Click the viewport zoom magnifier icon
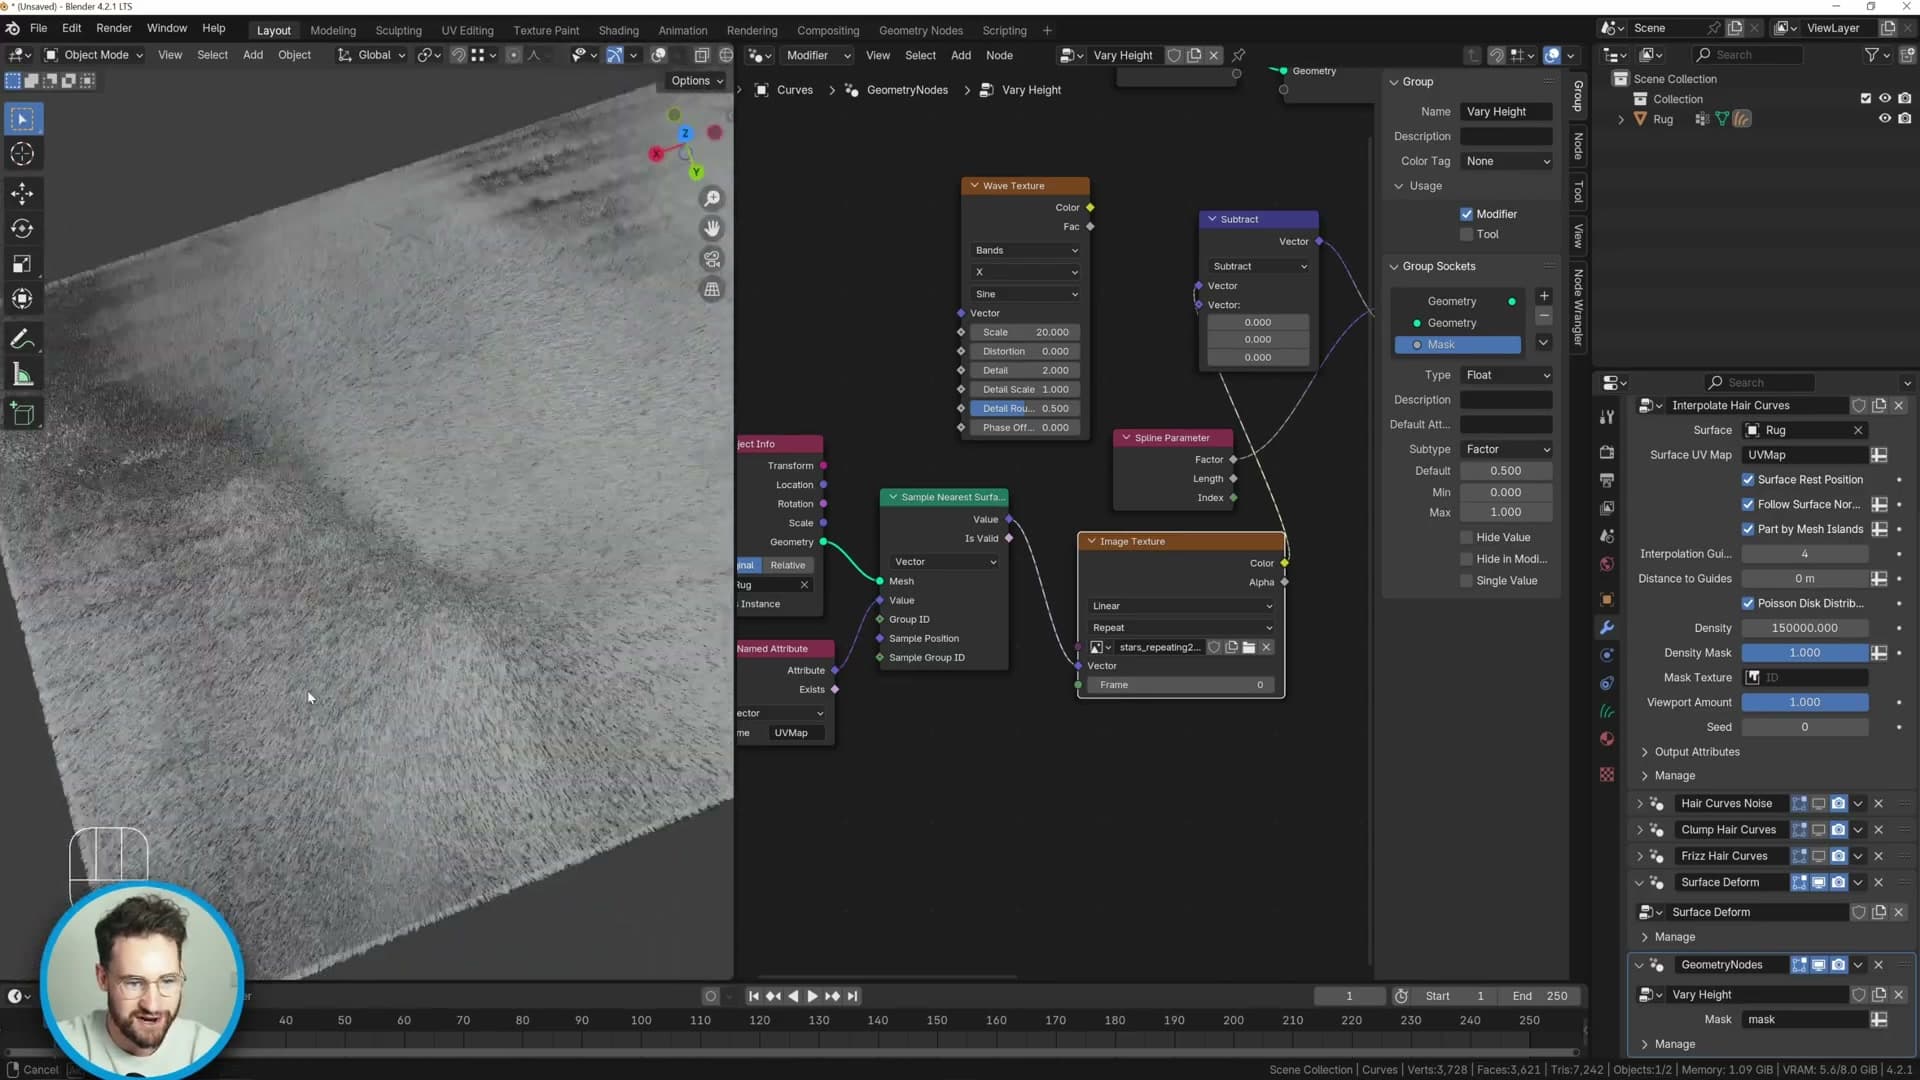The height and width of the screenshot is (1080, 1920). point(712,199)
